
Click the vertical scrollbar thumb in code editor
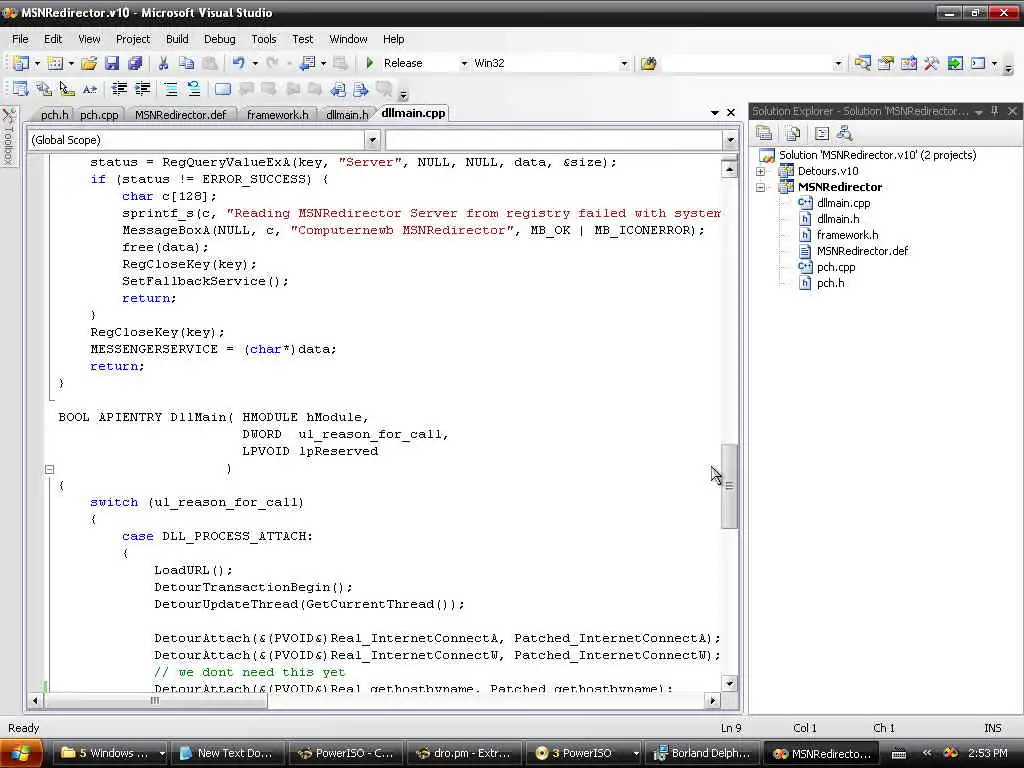[729, 485]
